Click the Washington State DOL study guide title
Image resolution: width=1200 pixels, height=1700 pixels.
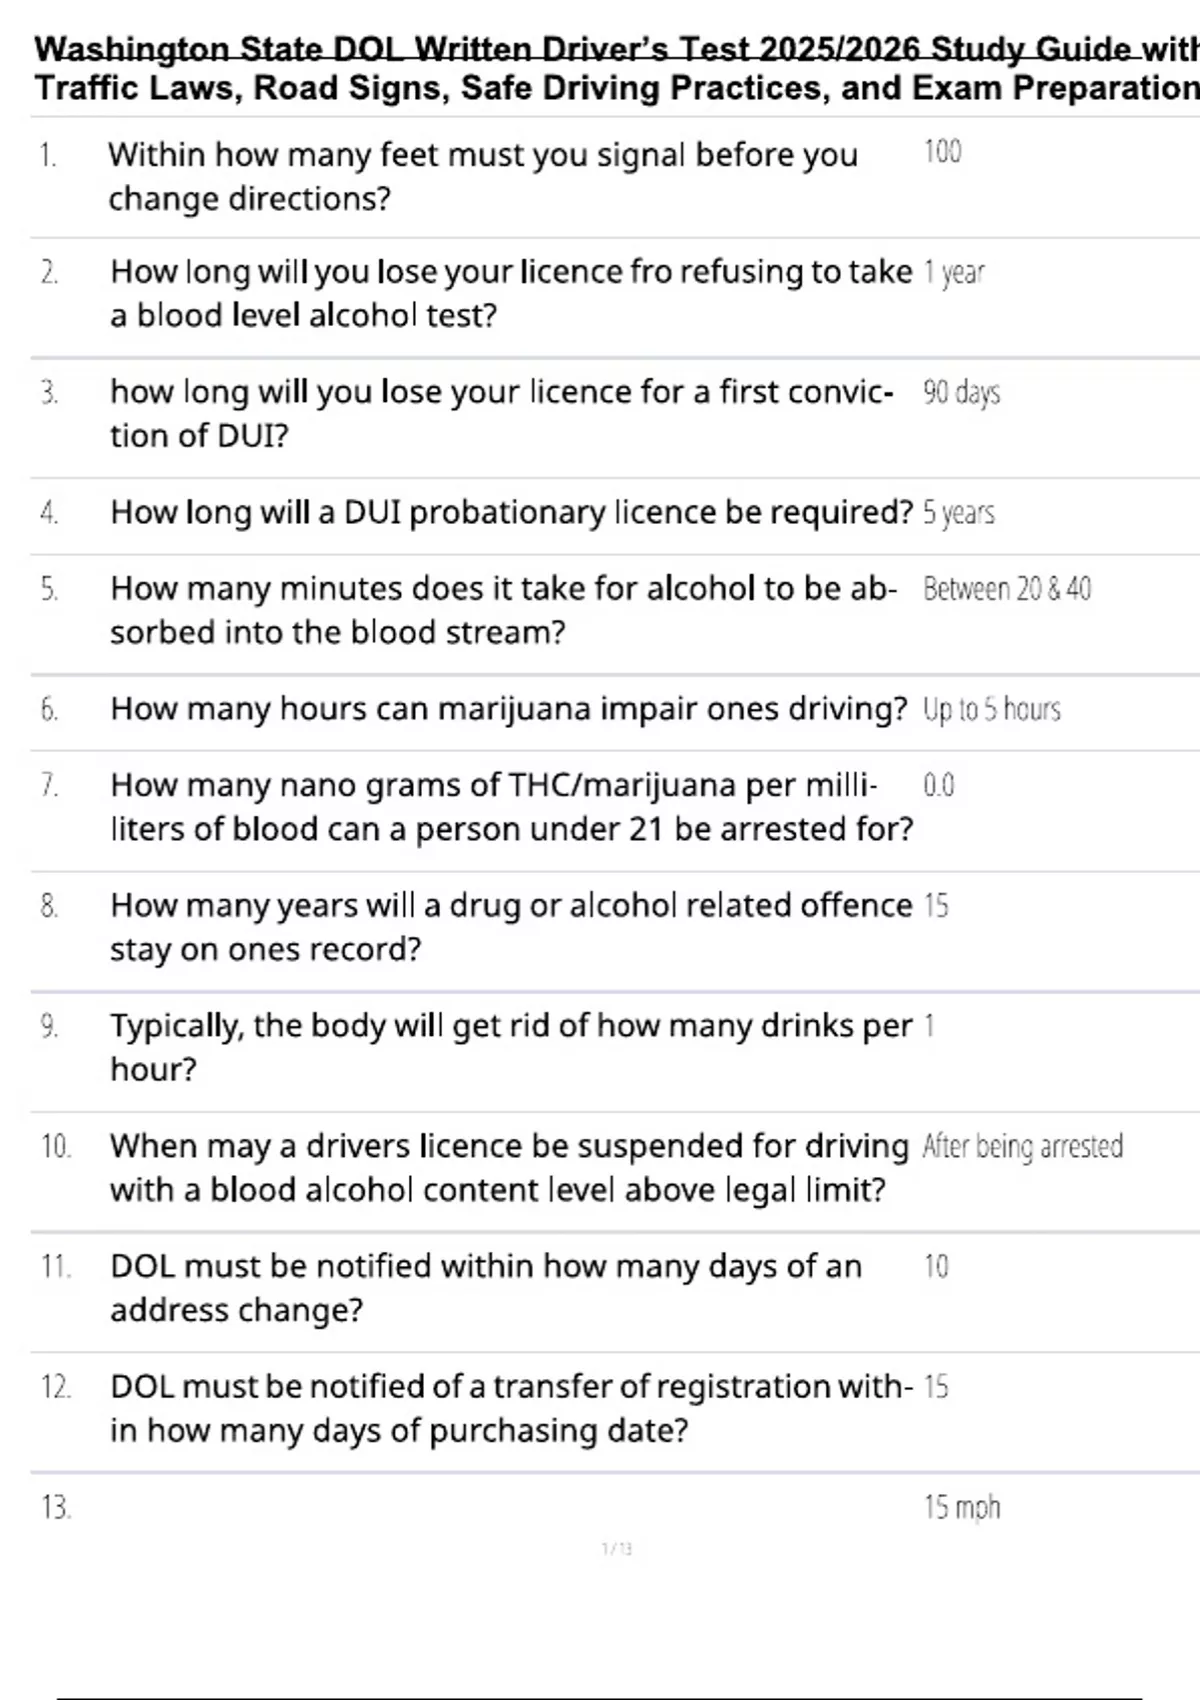click(616, 68)
